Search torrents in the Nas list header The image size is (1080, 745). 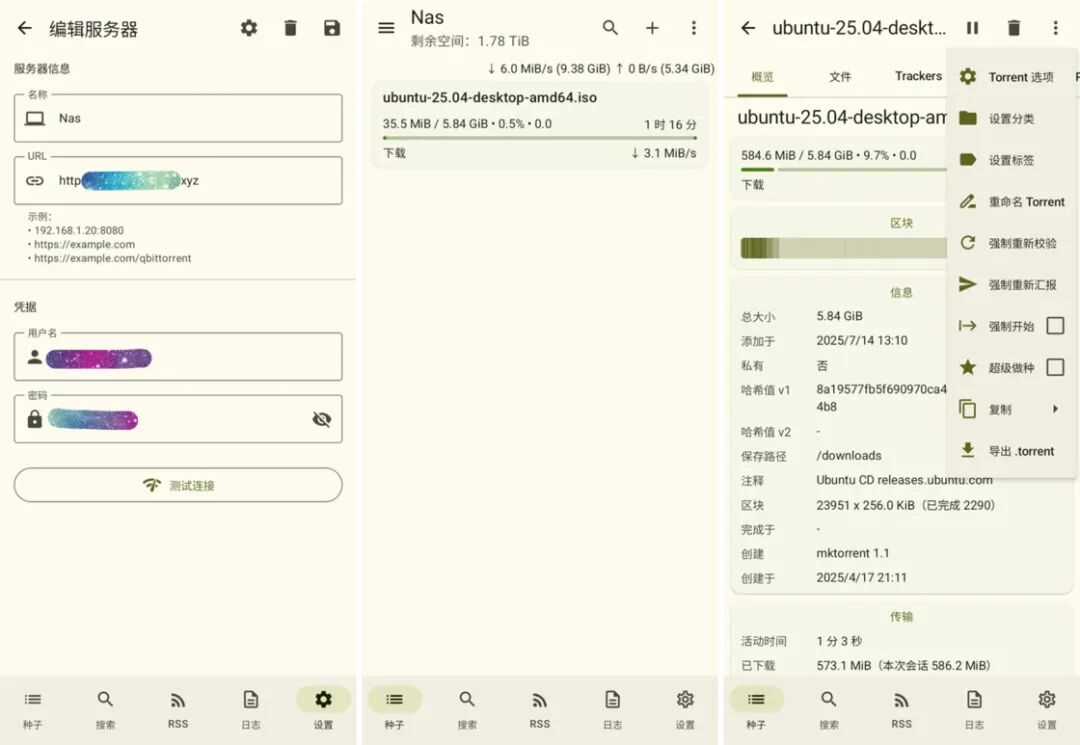[610, 28]
